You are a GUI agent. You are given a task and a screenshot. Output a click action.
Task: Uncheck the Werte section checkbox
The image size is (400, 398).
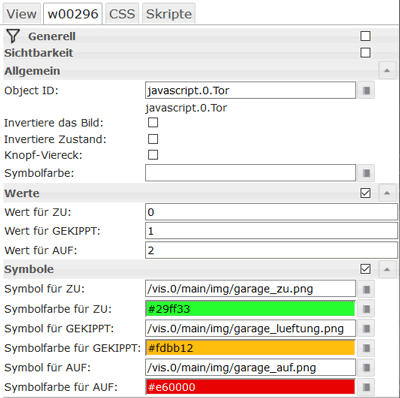[365, 193]
